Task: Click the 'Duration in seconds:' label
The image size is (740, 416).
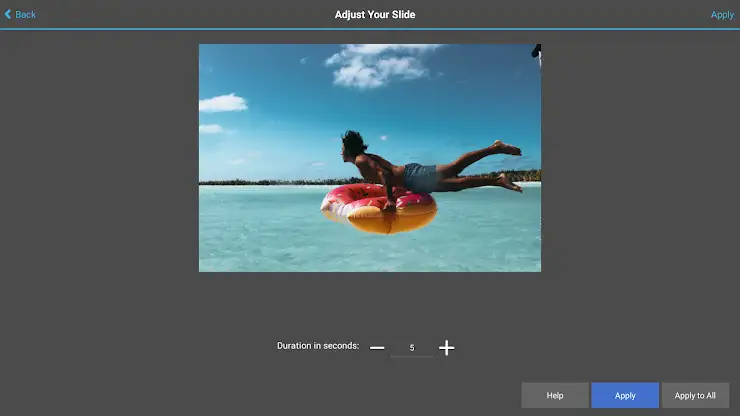Action: [x=318, y=346]
